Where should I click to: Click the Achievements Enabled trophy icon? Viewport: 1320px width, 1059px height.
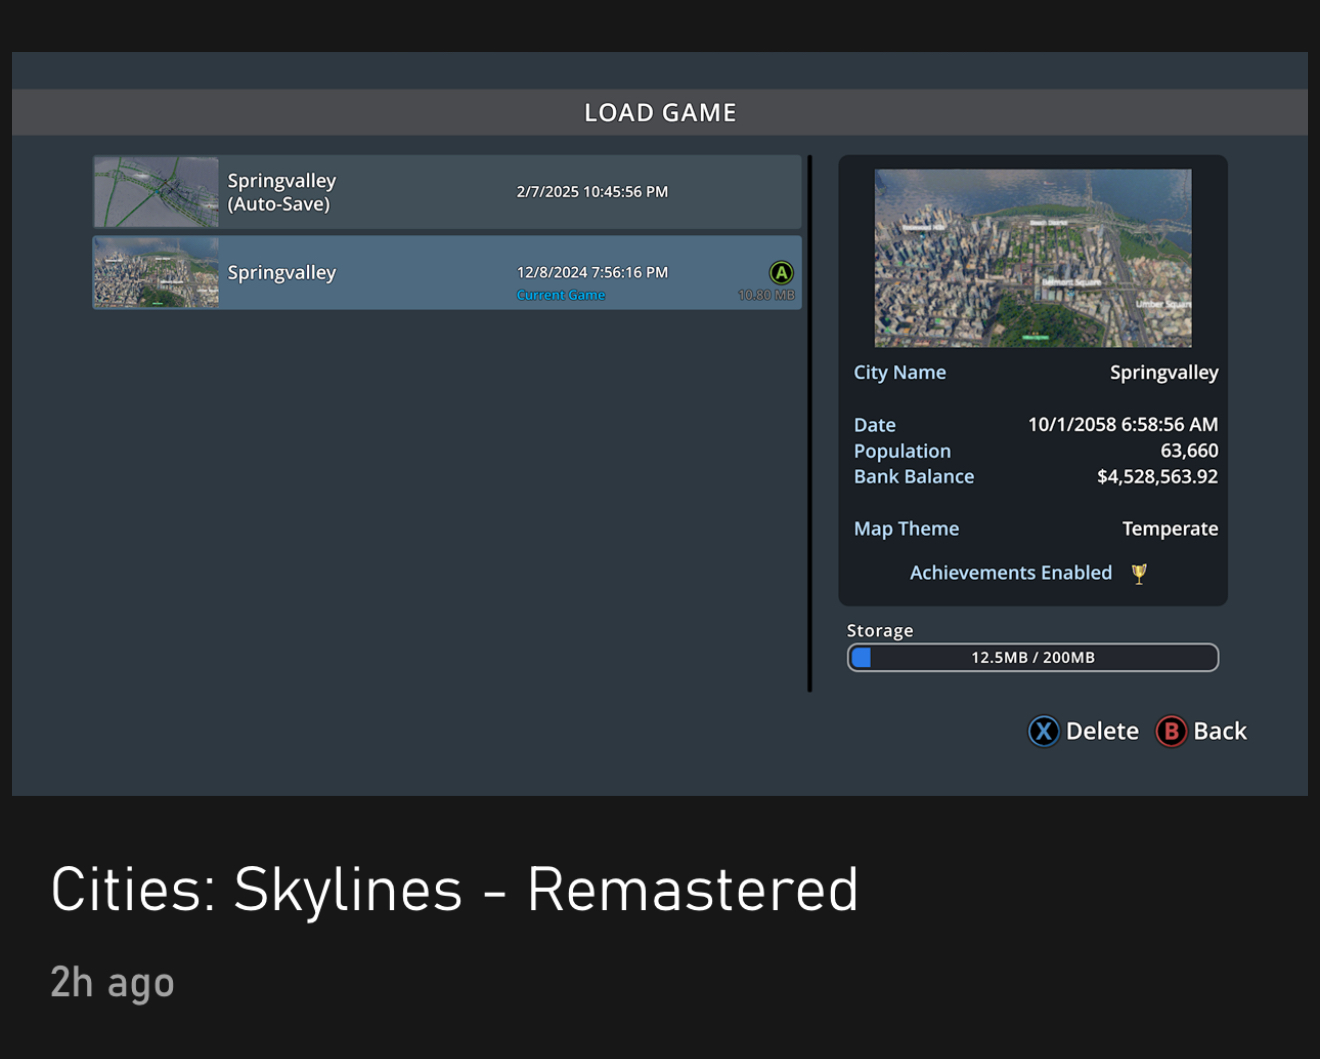pyautogui.click(x=1139, y=573)
